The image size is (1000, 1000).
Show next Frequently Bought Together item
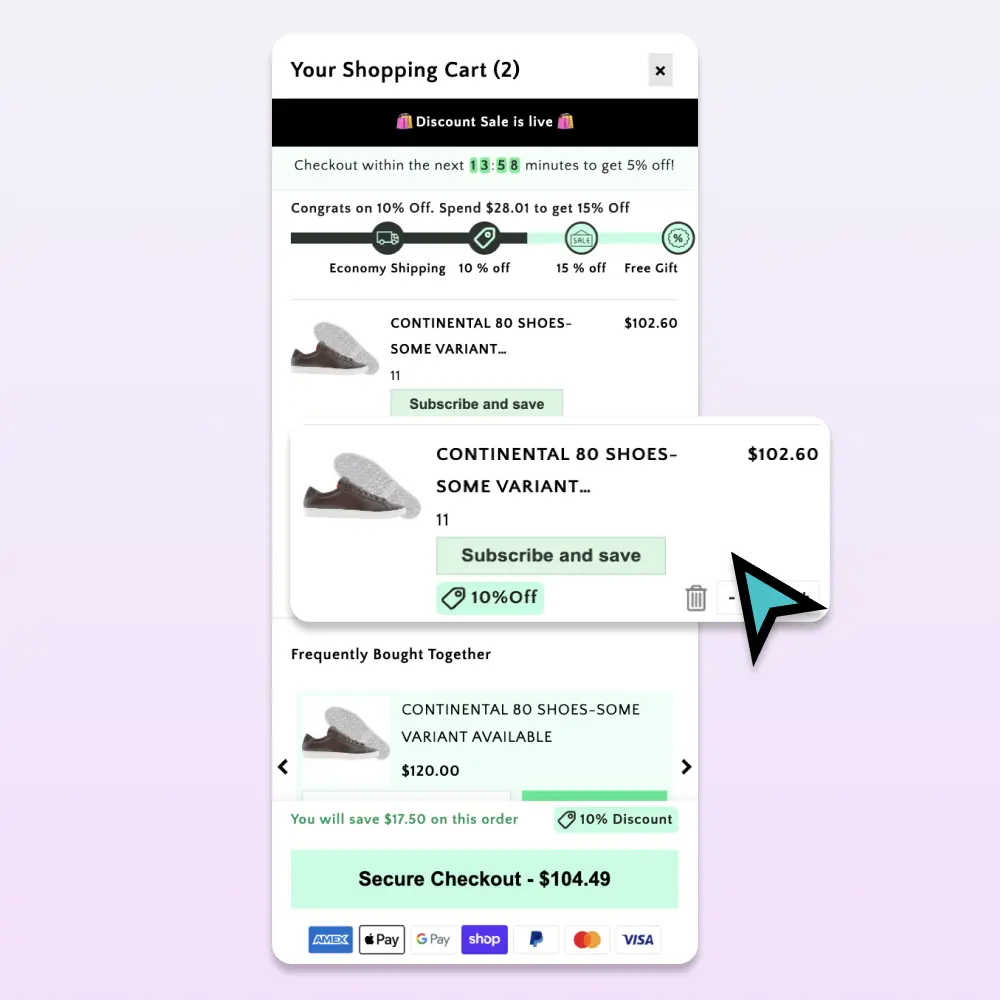686,767
